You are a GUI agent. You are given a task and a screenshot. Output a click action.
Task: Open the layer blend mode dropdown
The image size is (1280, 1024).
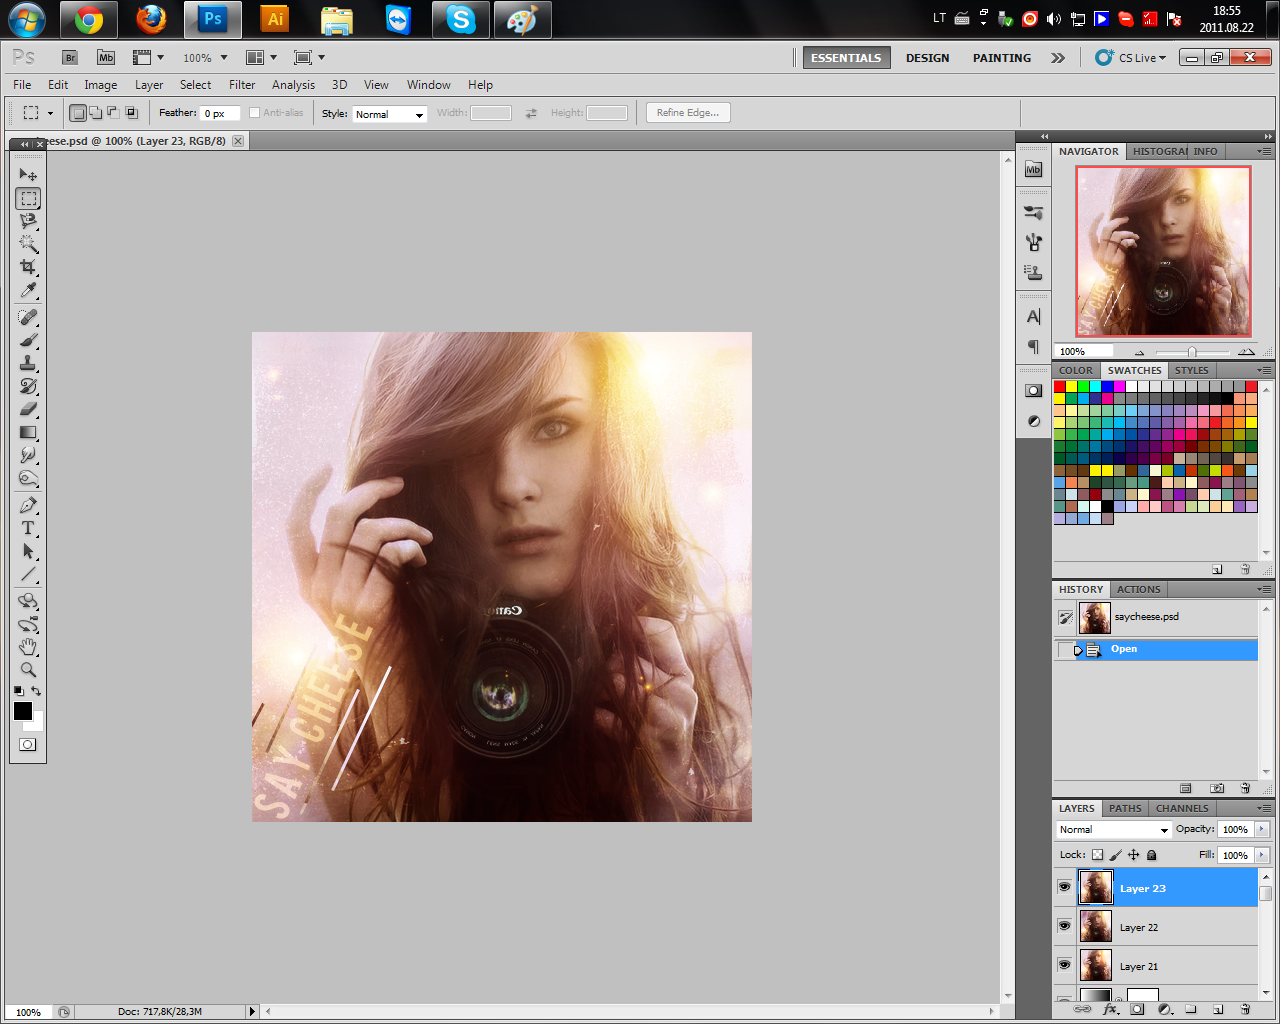pos(1114,830)
